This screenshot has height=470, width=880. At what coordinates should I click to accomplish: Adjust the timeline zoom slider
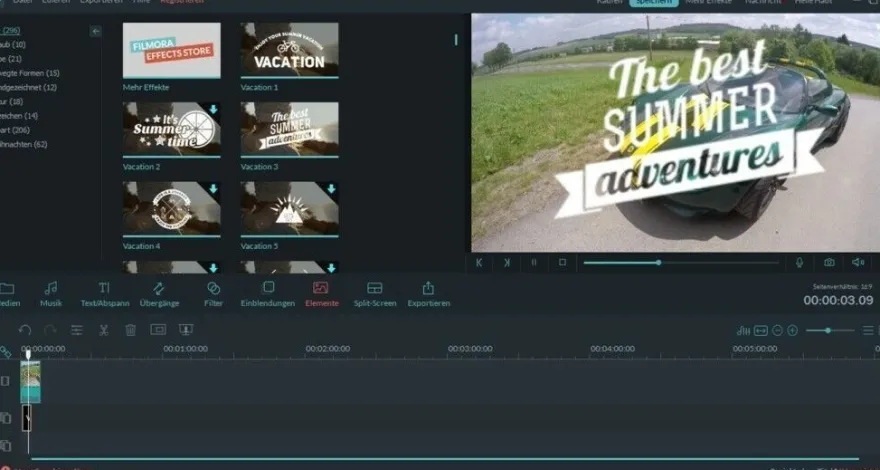coord(830,331)
